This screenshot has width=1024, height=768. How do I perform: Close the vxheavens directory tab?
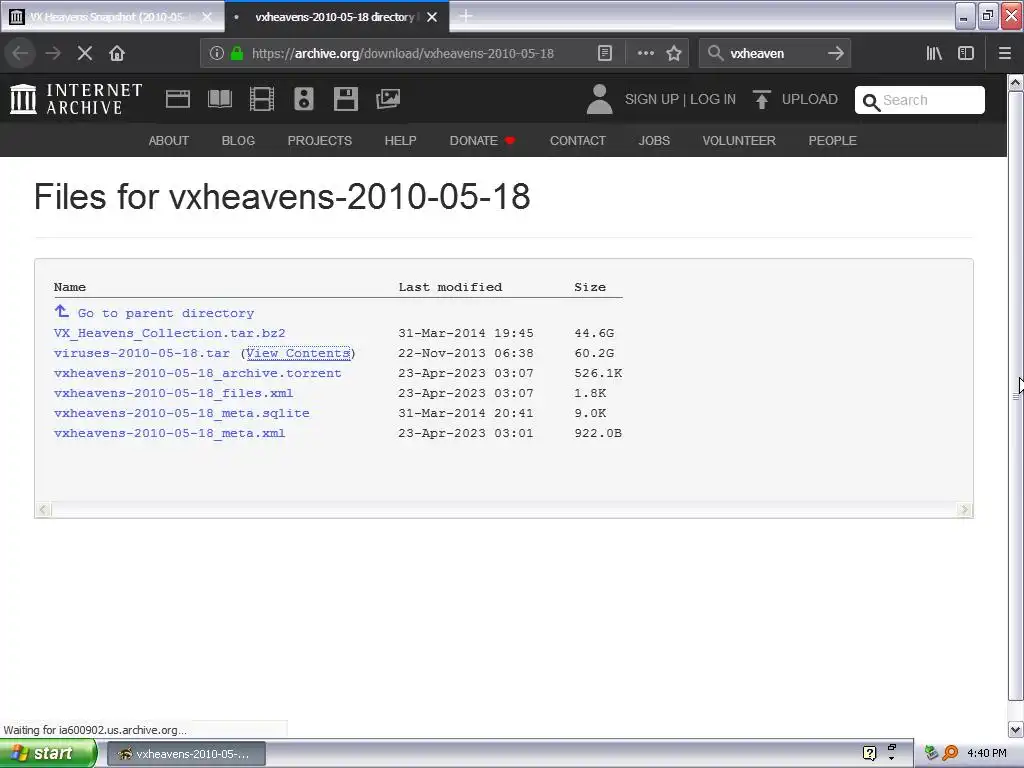click(432, 17)
